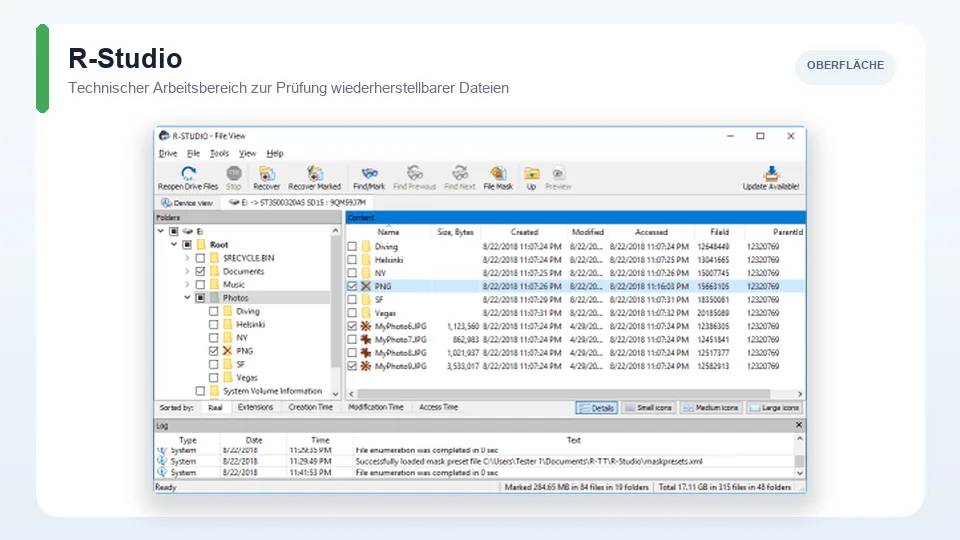Uncheck the MyPhoto9.JPG checkbox
The width and height of the screenshot is (960, 540).
(x=352, y=366)
